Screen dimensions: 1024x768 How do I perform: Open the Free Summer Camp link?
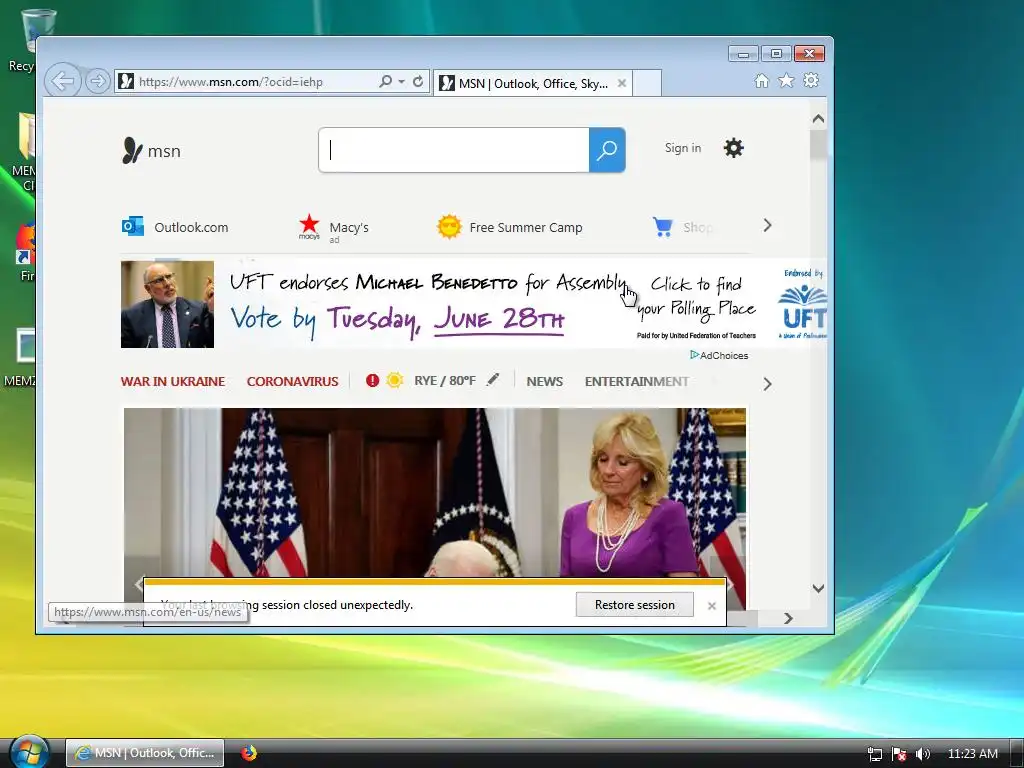coord(509,227)
